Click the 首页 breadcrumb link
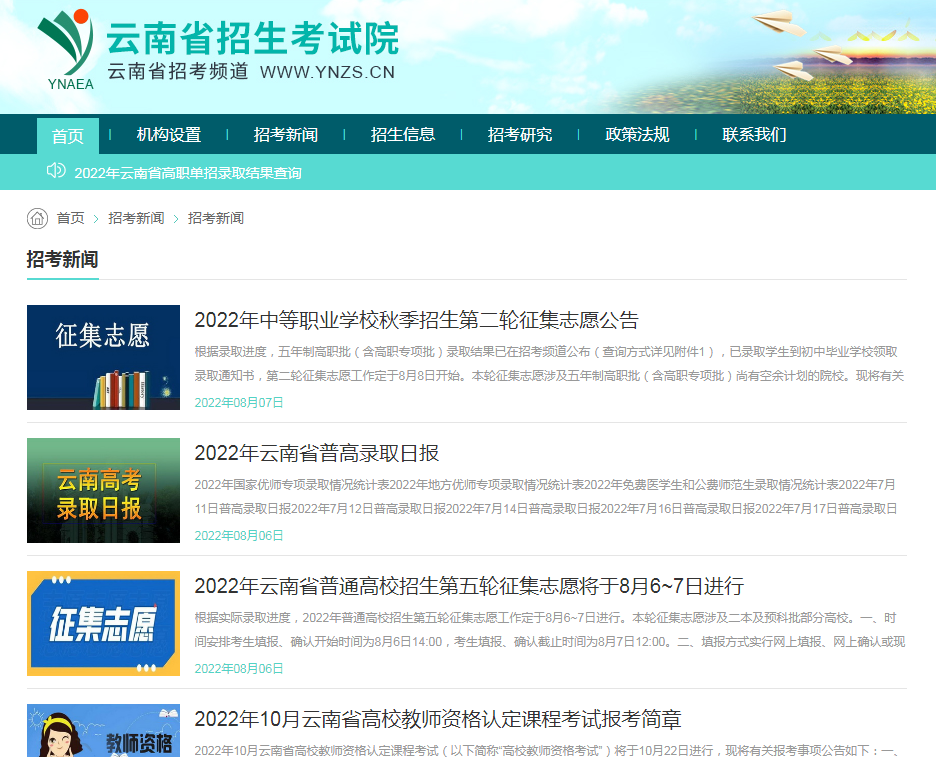Image resolution: width=936 pixels, height=757 pixels. [70, 218]
